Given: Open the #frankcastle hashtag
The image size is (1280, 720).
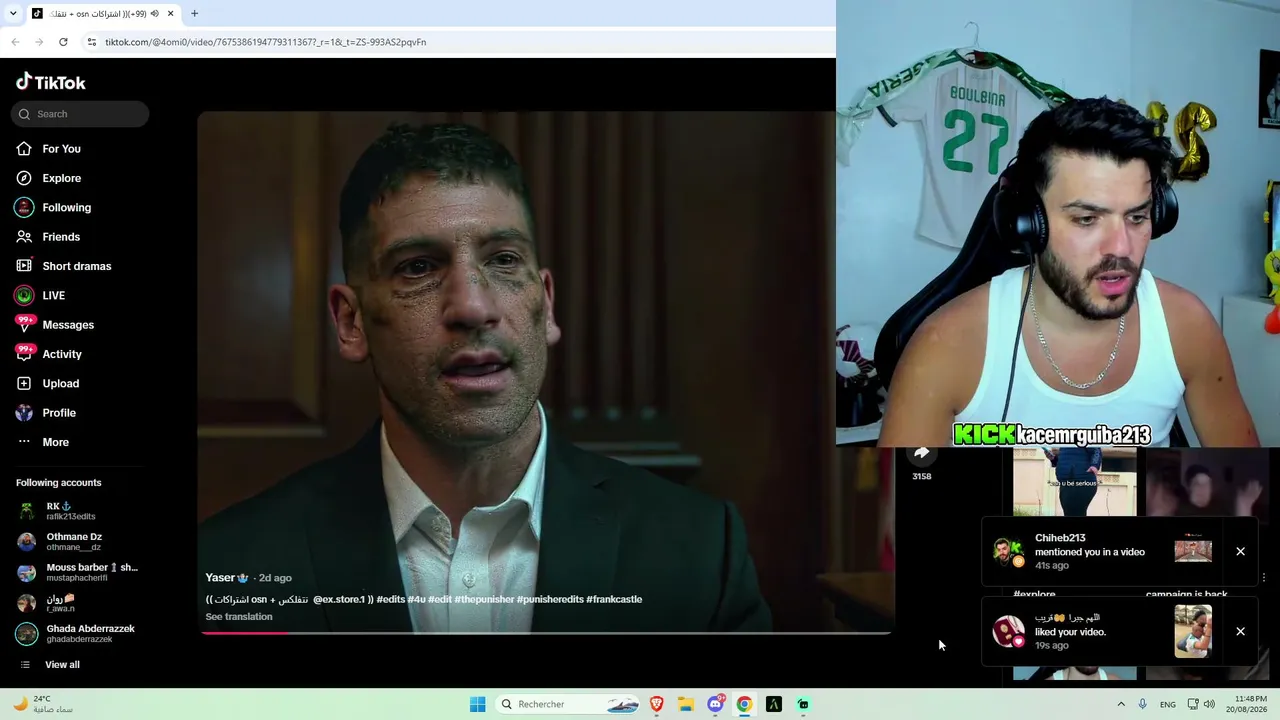Looking at the screenshot, I should 614,599.
